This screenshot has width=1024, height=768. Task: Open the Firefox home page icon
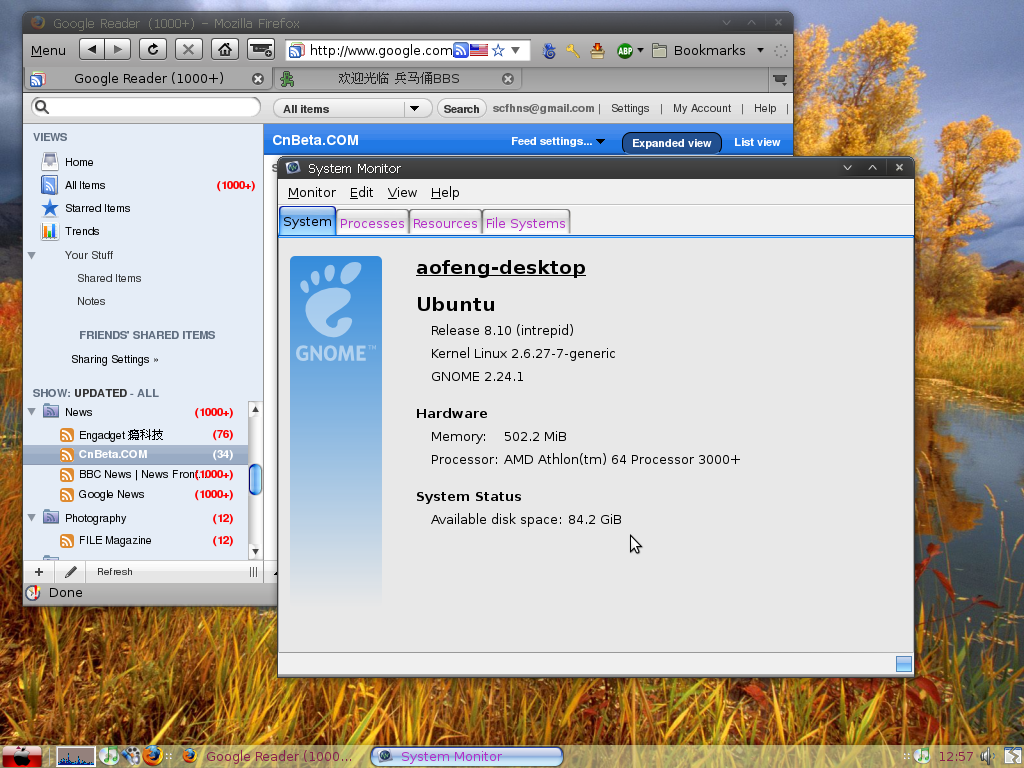tap(225, 50)
